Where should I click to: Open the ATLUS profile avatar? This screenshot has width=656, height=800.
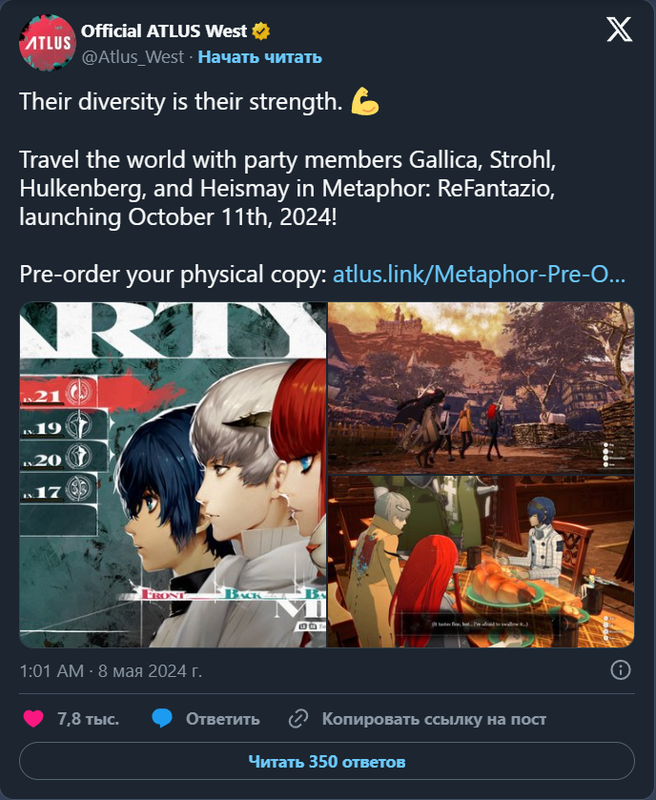(47, 43)
